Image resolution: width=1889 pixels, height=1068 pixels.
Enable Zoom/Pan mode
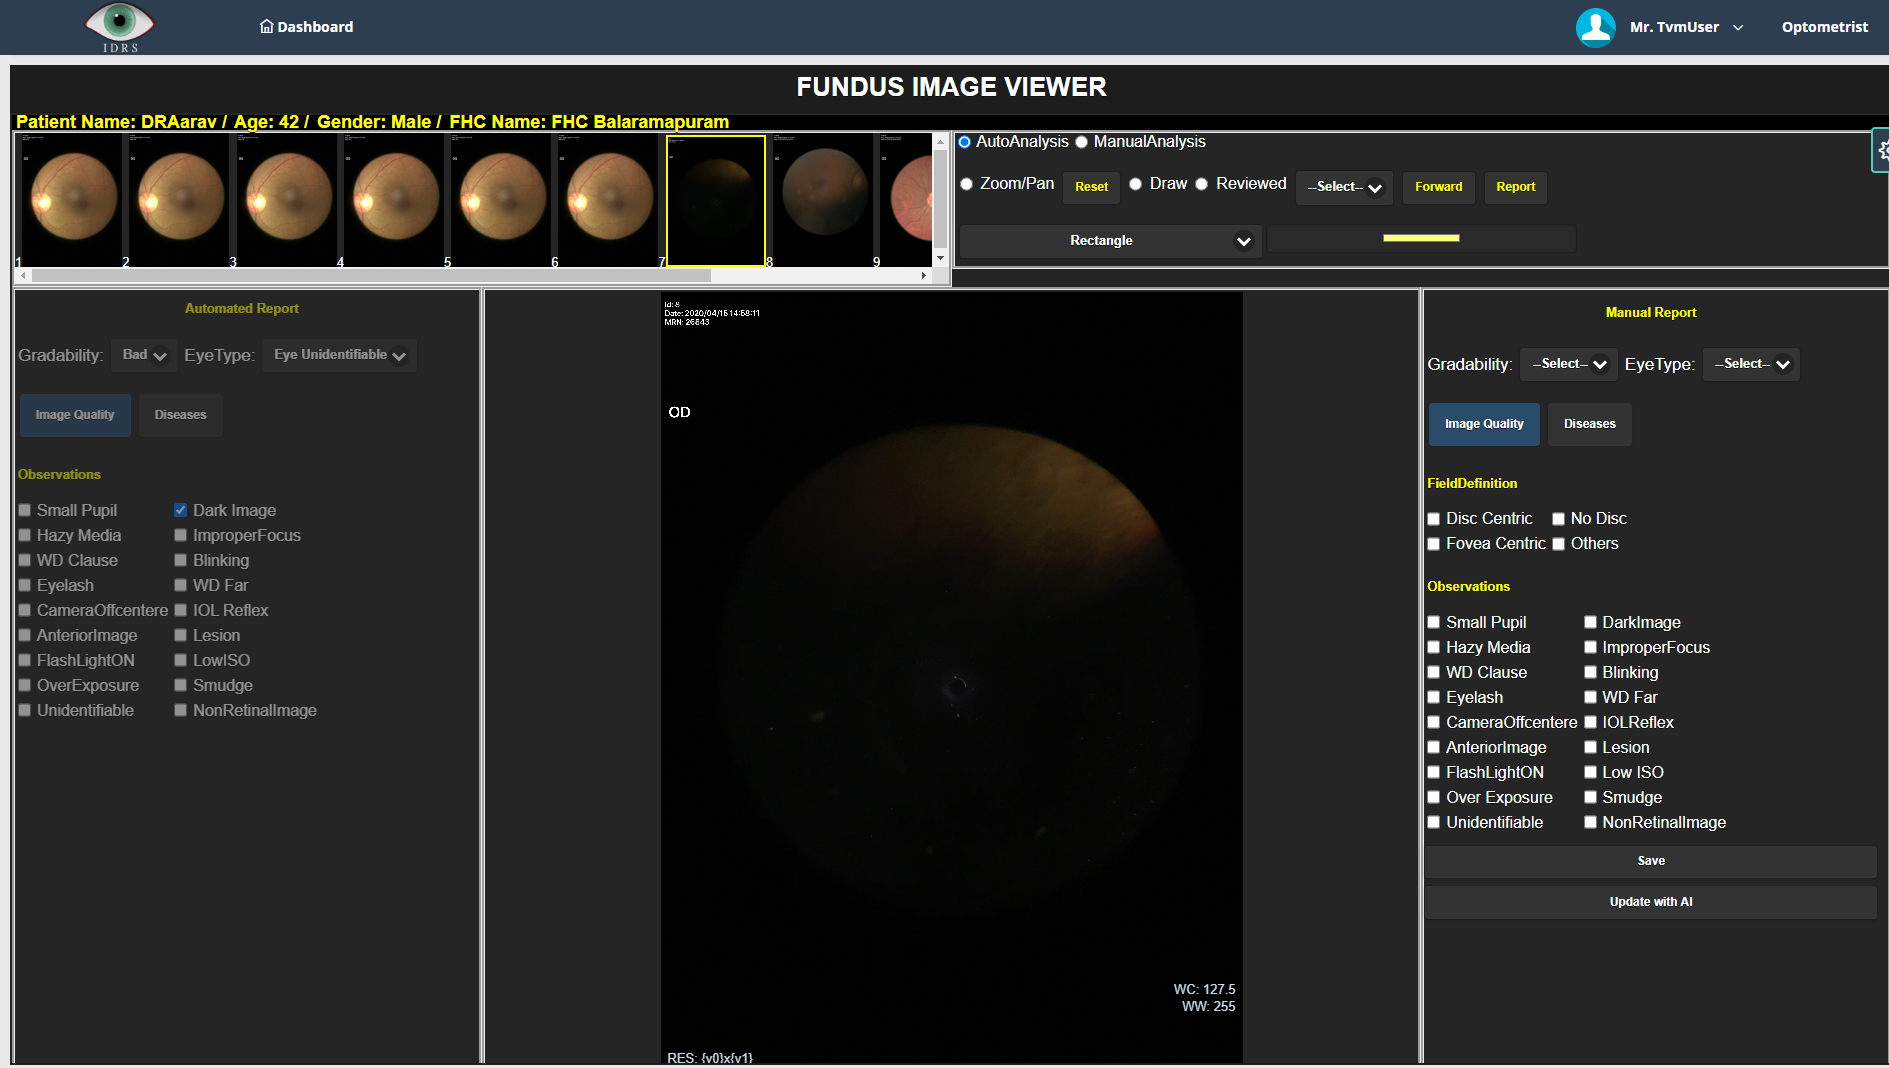pos(967,184)
